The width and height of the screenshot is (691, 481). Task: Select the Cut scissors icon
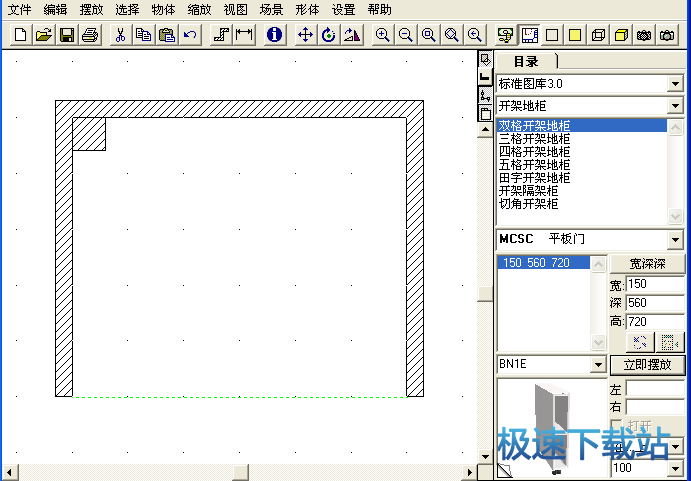point(120,35)
